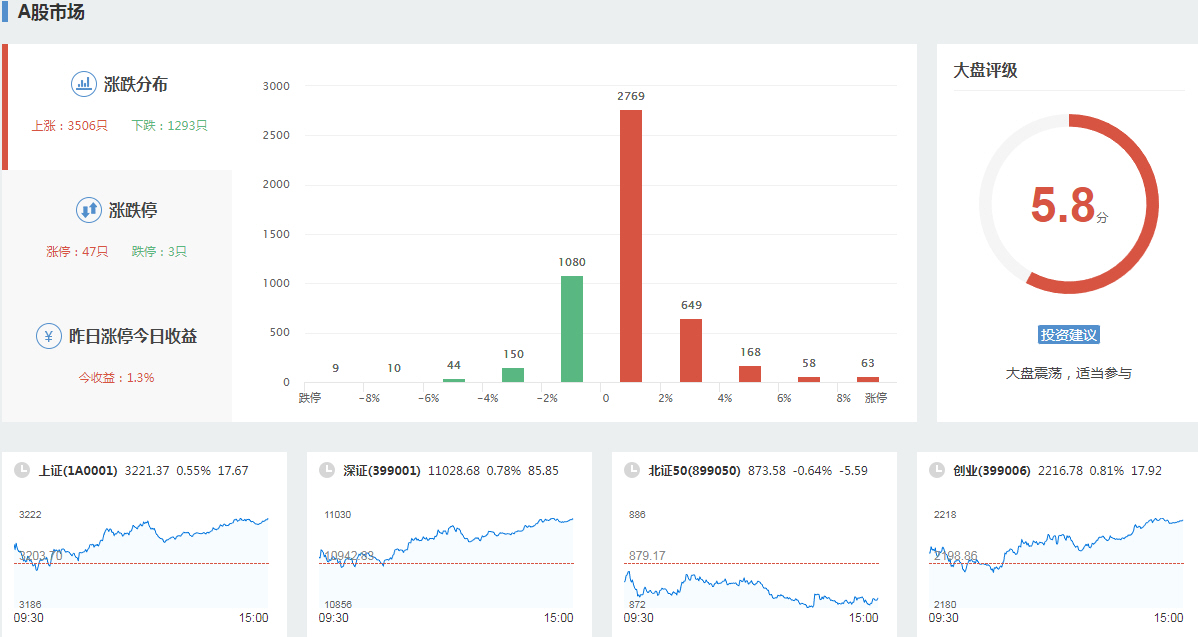This screenshot has height=637, width=1198.
Task: Click the green bar labeled 1080
Action: tap(572, 329)
